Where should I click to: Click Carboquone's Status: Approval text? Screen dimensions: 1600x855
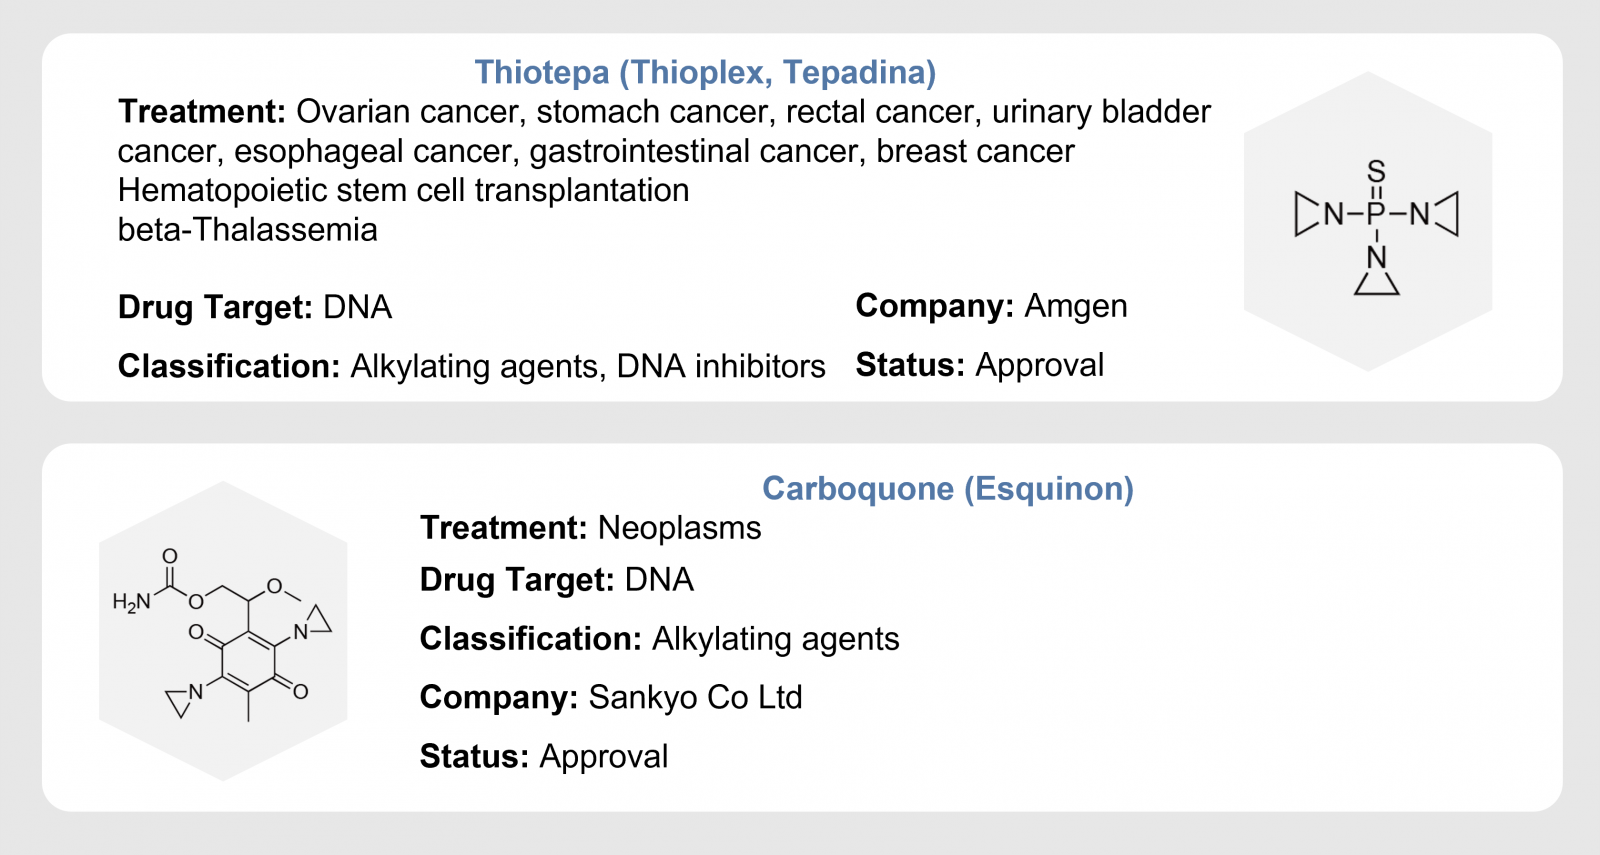(544, 757)
